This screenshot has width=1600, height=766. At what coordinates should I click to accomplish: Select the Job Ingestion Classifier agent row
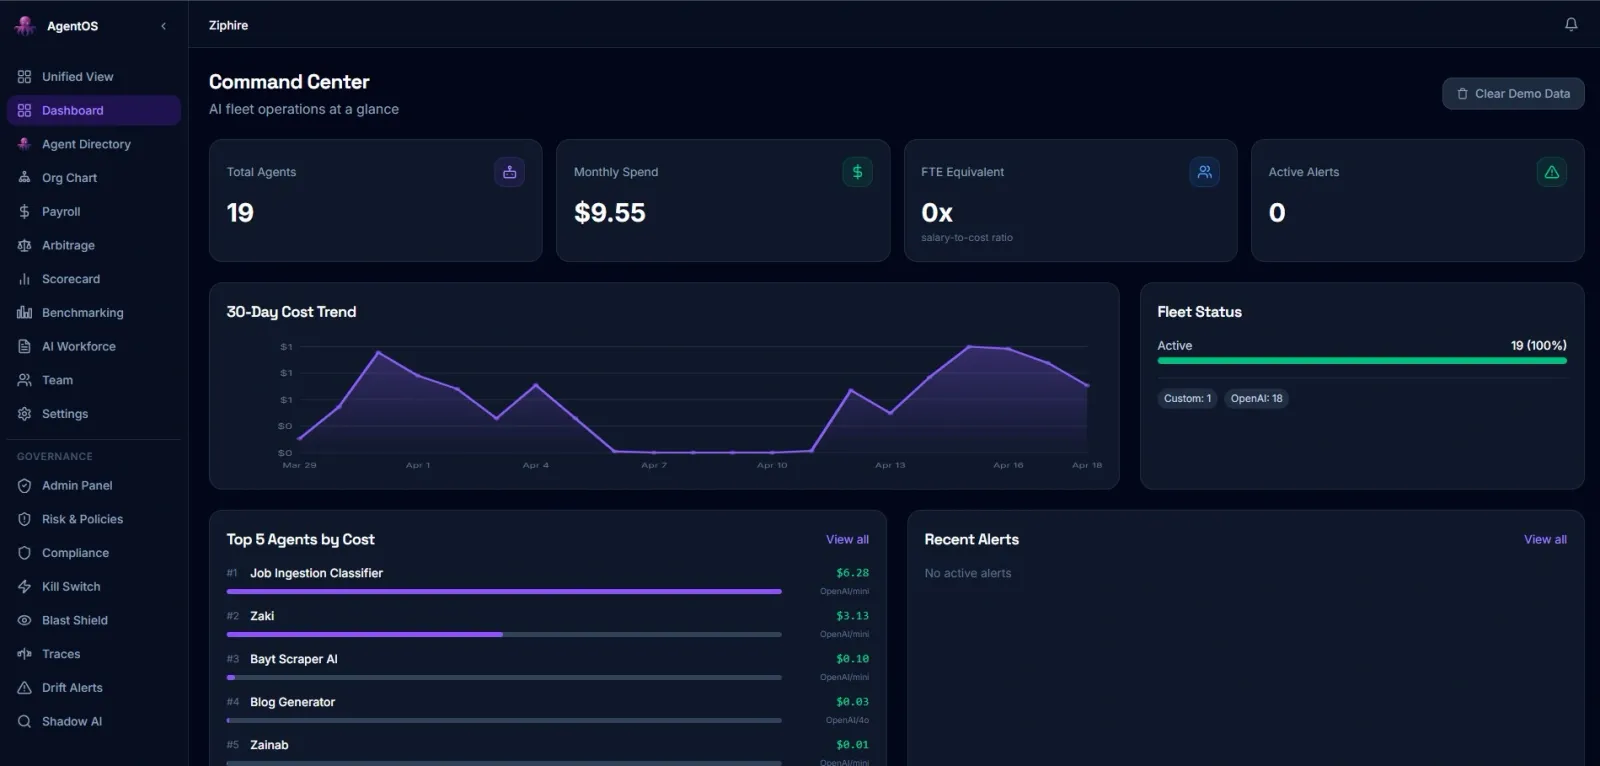click(x=316, y=574)
